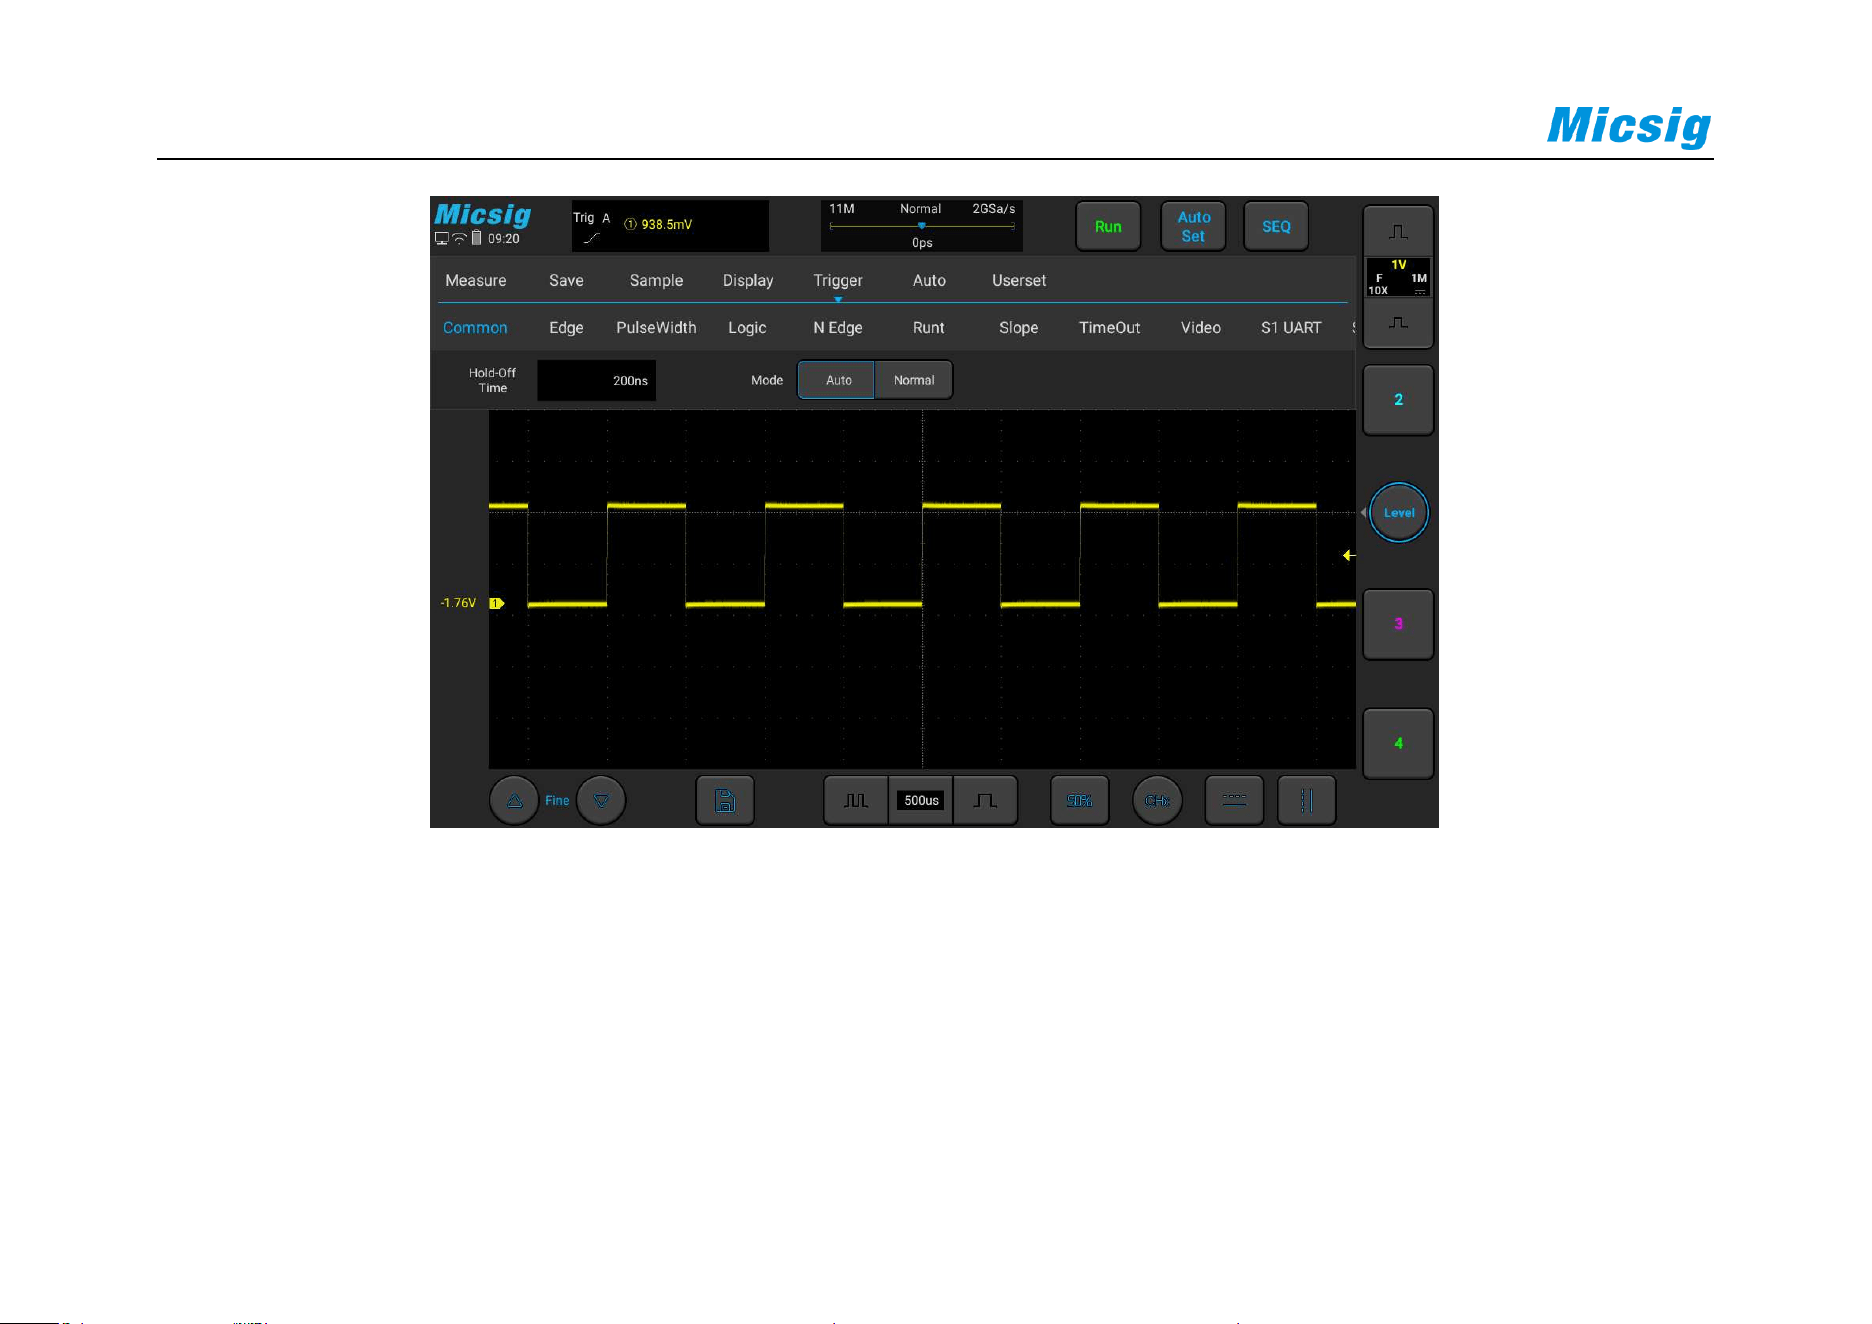1872x1324 pixels.
Task: Open vertical cursor lines button
Action: 1306,801
